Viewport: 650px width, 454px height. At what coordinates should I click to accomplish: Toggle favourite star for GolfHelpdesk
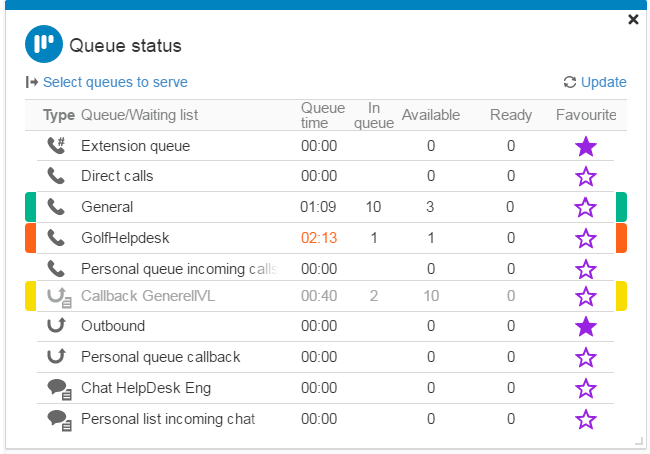point(586,238)
